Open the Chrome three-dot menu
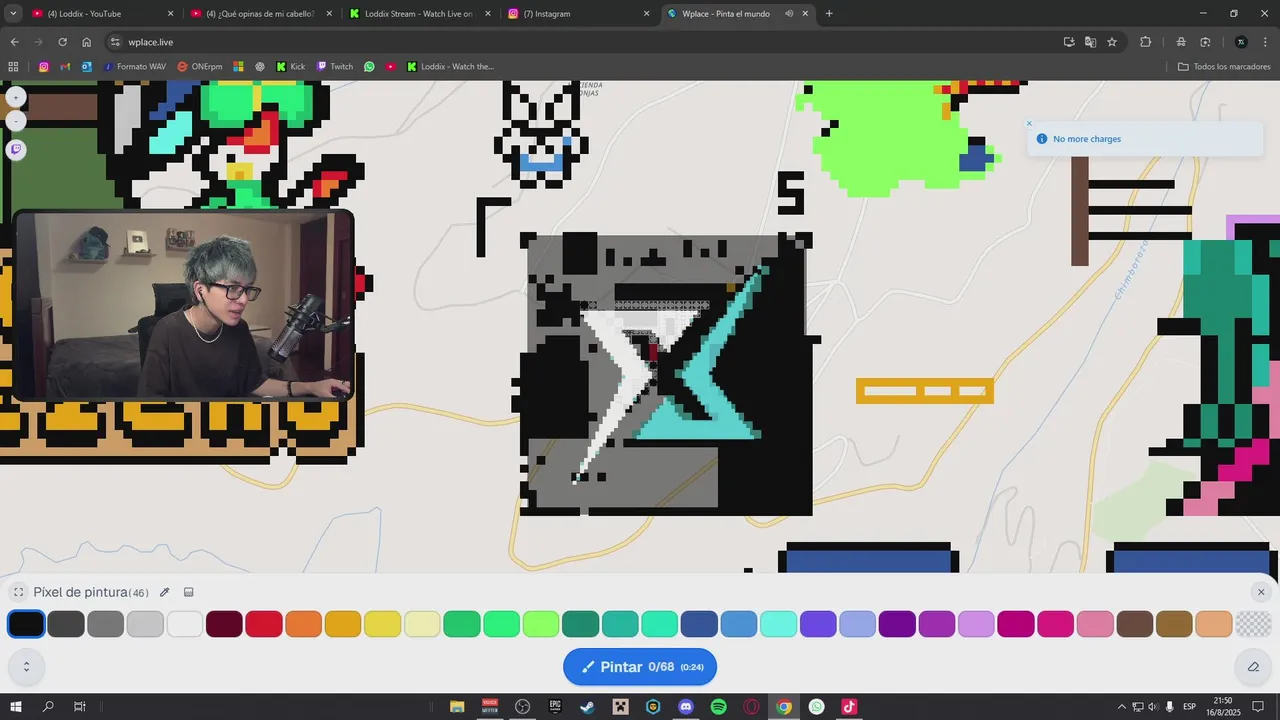The width and height of the screenshot is (1280, 720). coord(1265,42)
